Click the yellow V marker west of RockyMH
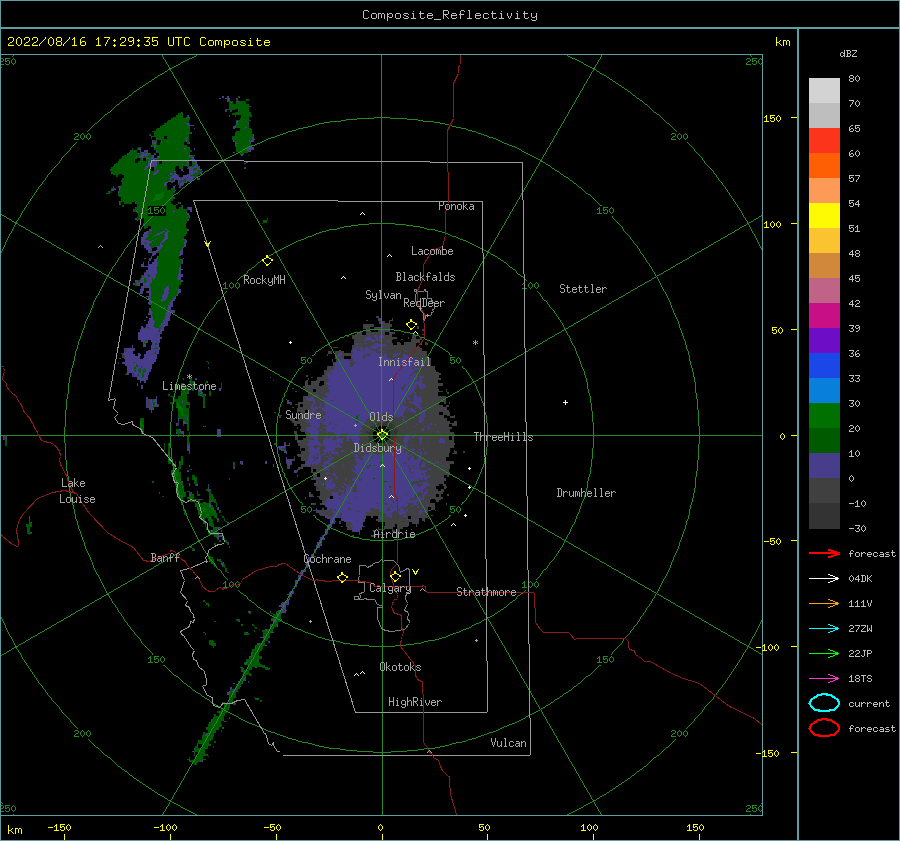This screenshot has width=900, height=841. pos(208,245)
